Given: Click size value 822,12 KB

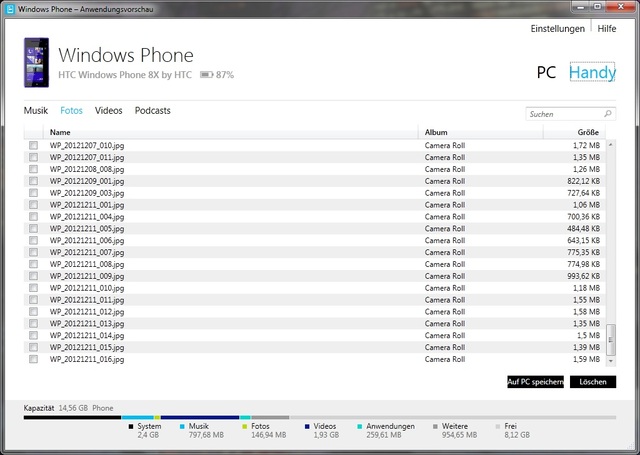Looking at the screenshot, I should click(584, 181).
